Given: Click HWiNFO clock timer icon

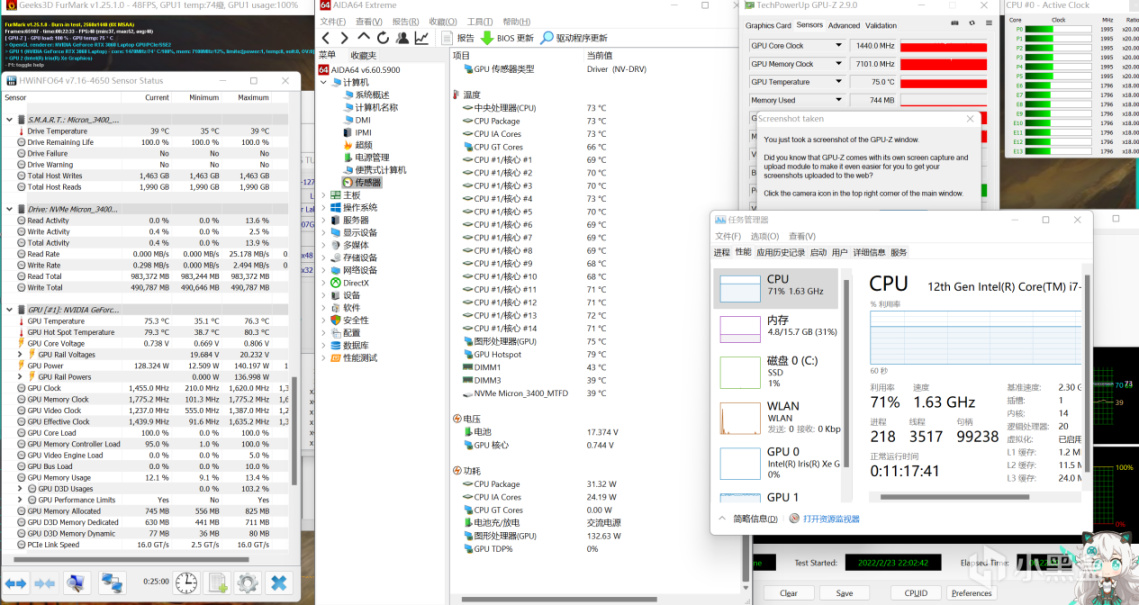Looking at the screenshot, I should pos(186,582).
